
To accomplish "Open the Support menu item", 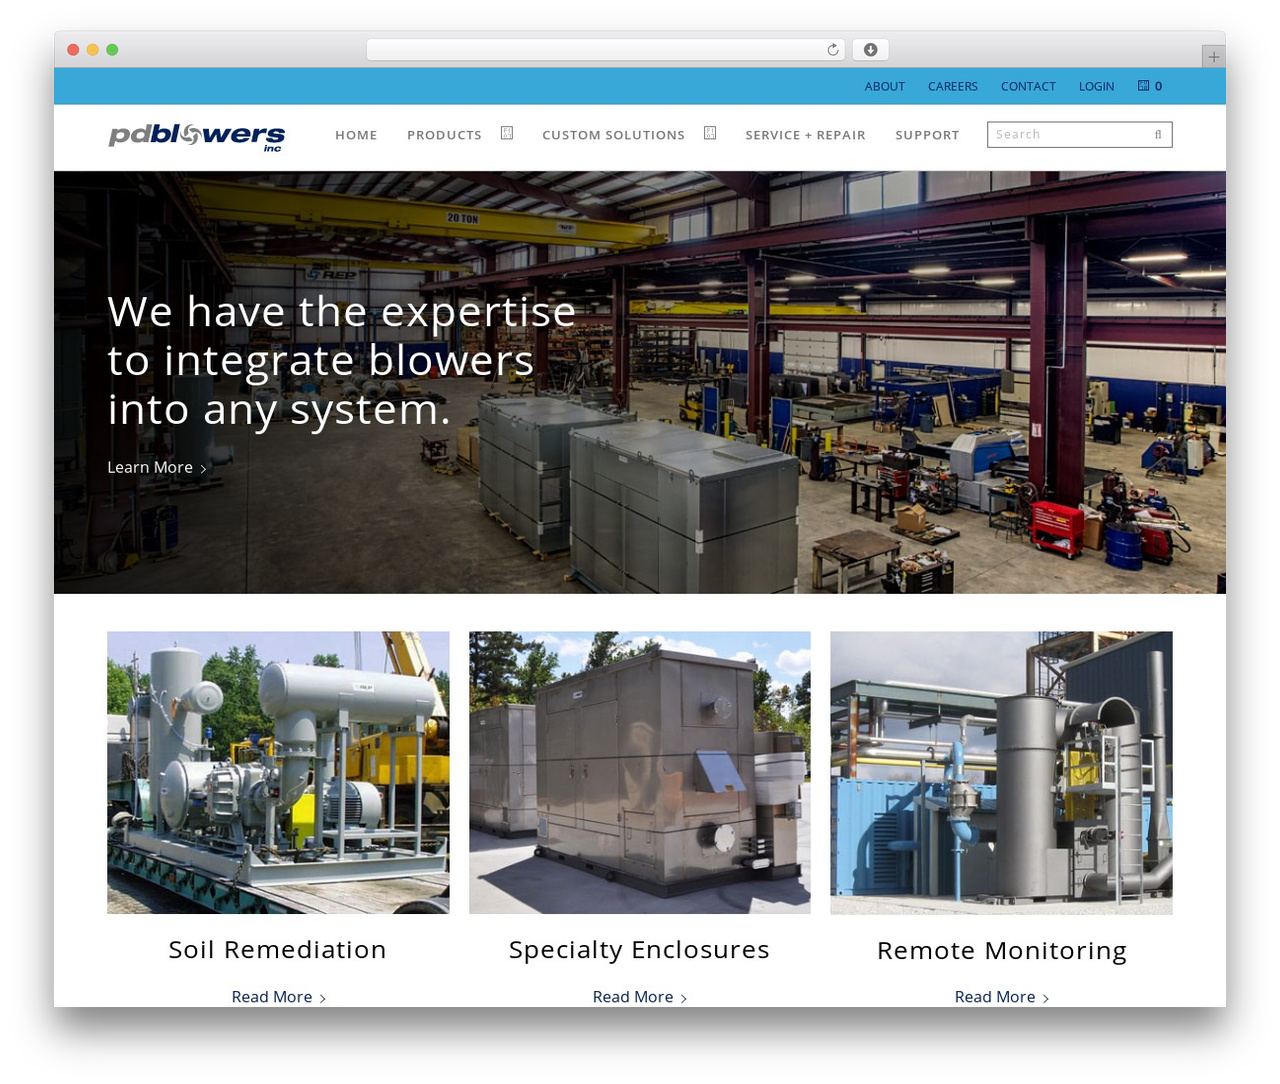I will coord(927,135).
